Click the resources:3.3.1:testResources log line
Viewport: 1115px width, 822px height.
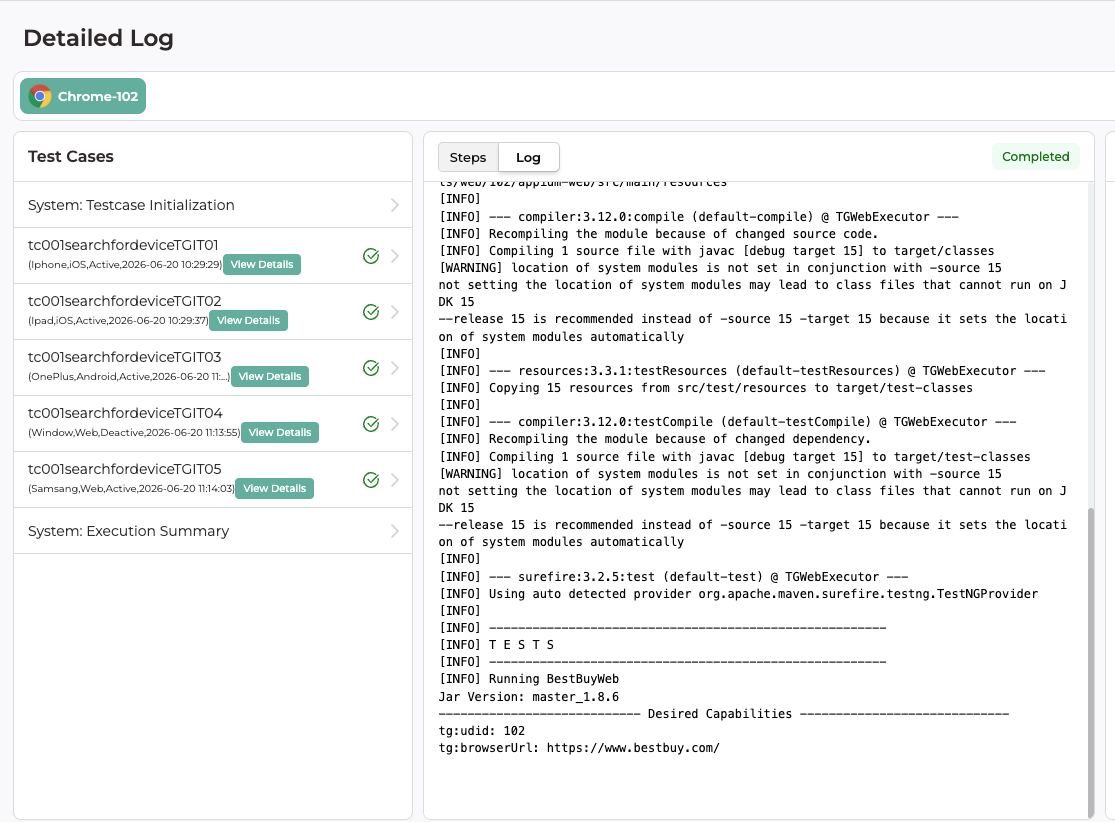(742, 371)
